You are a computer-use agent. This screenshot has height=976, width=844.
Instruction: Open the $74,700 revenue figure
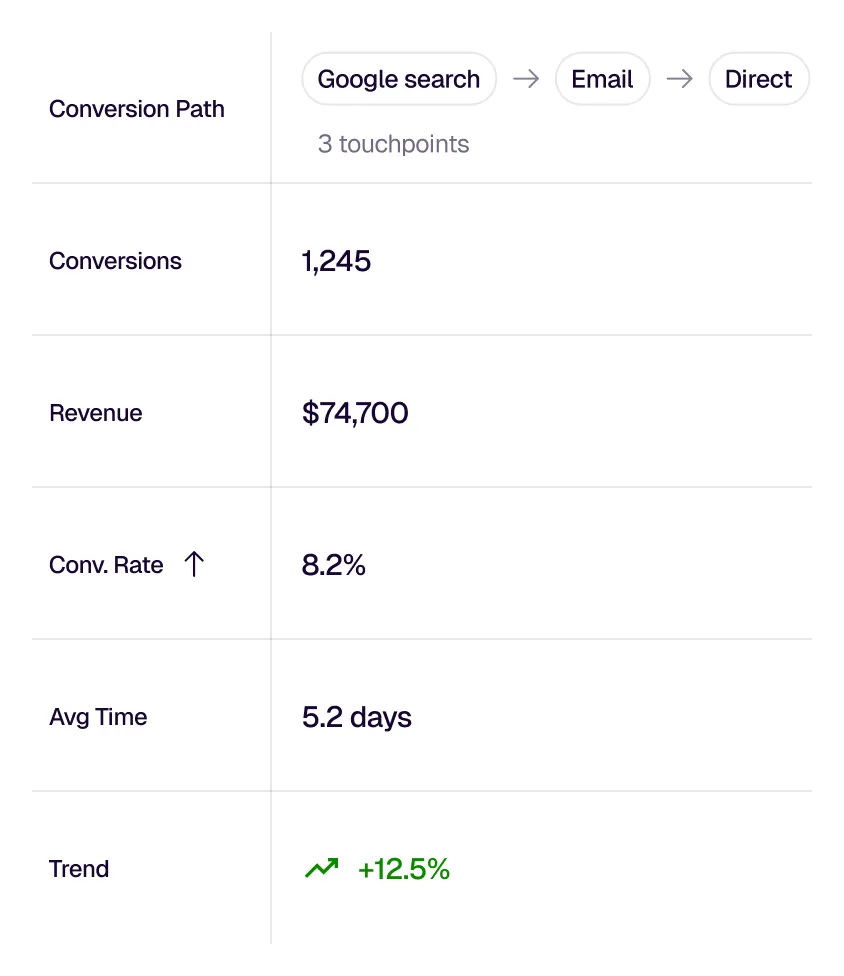pos(355,413)
